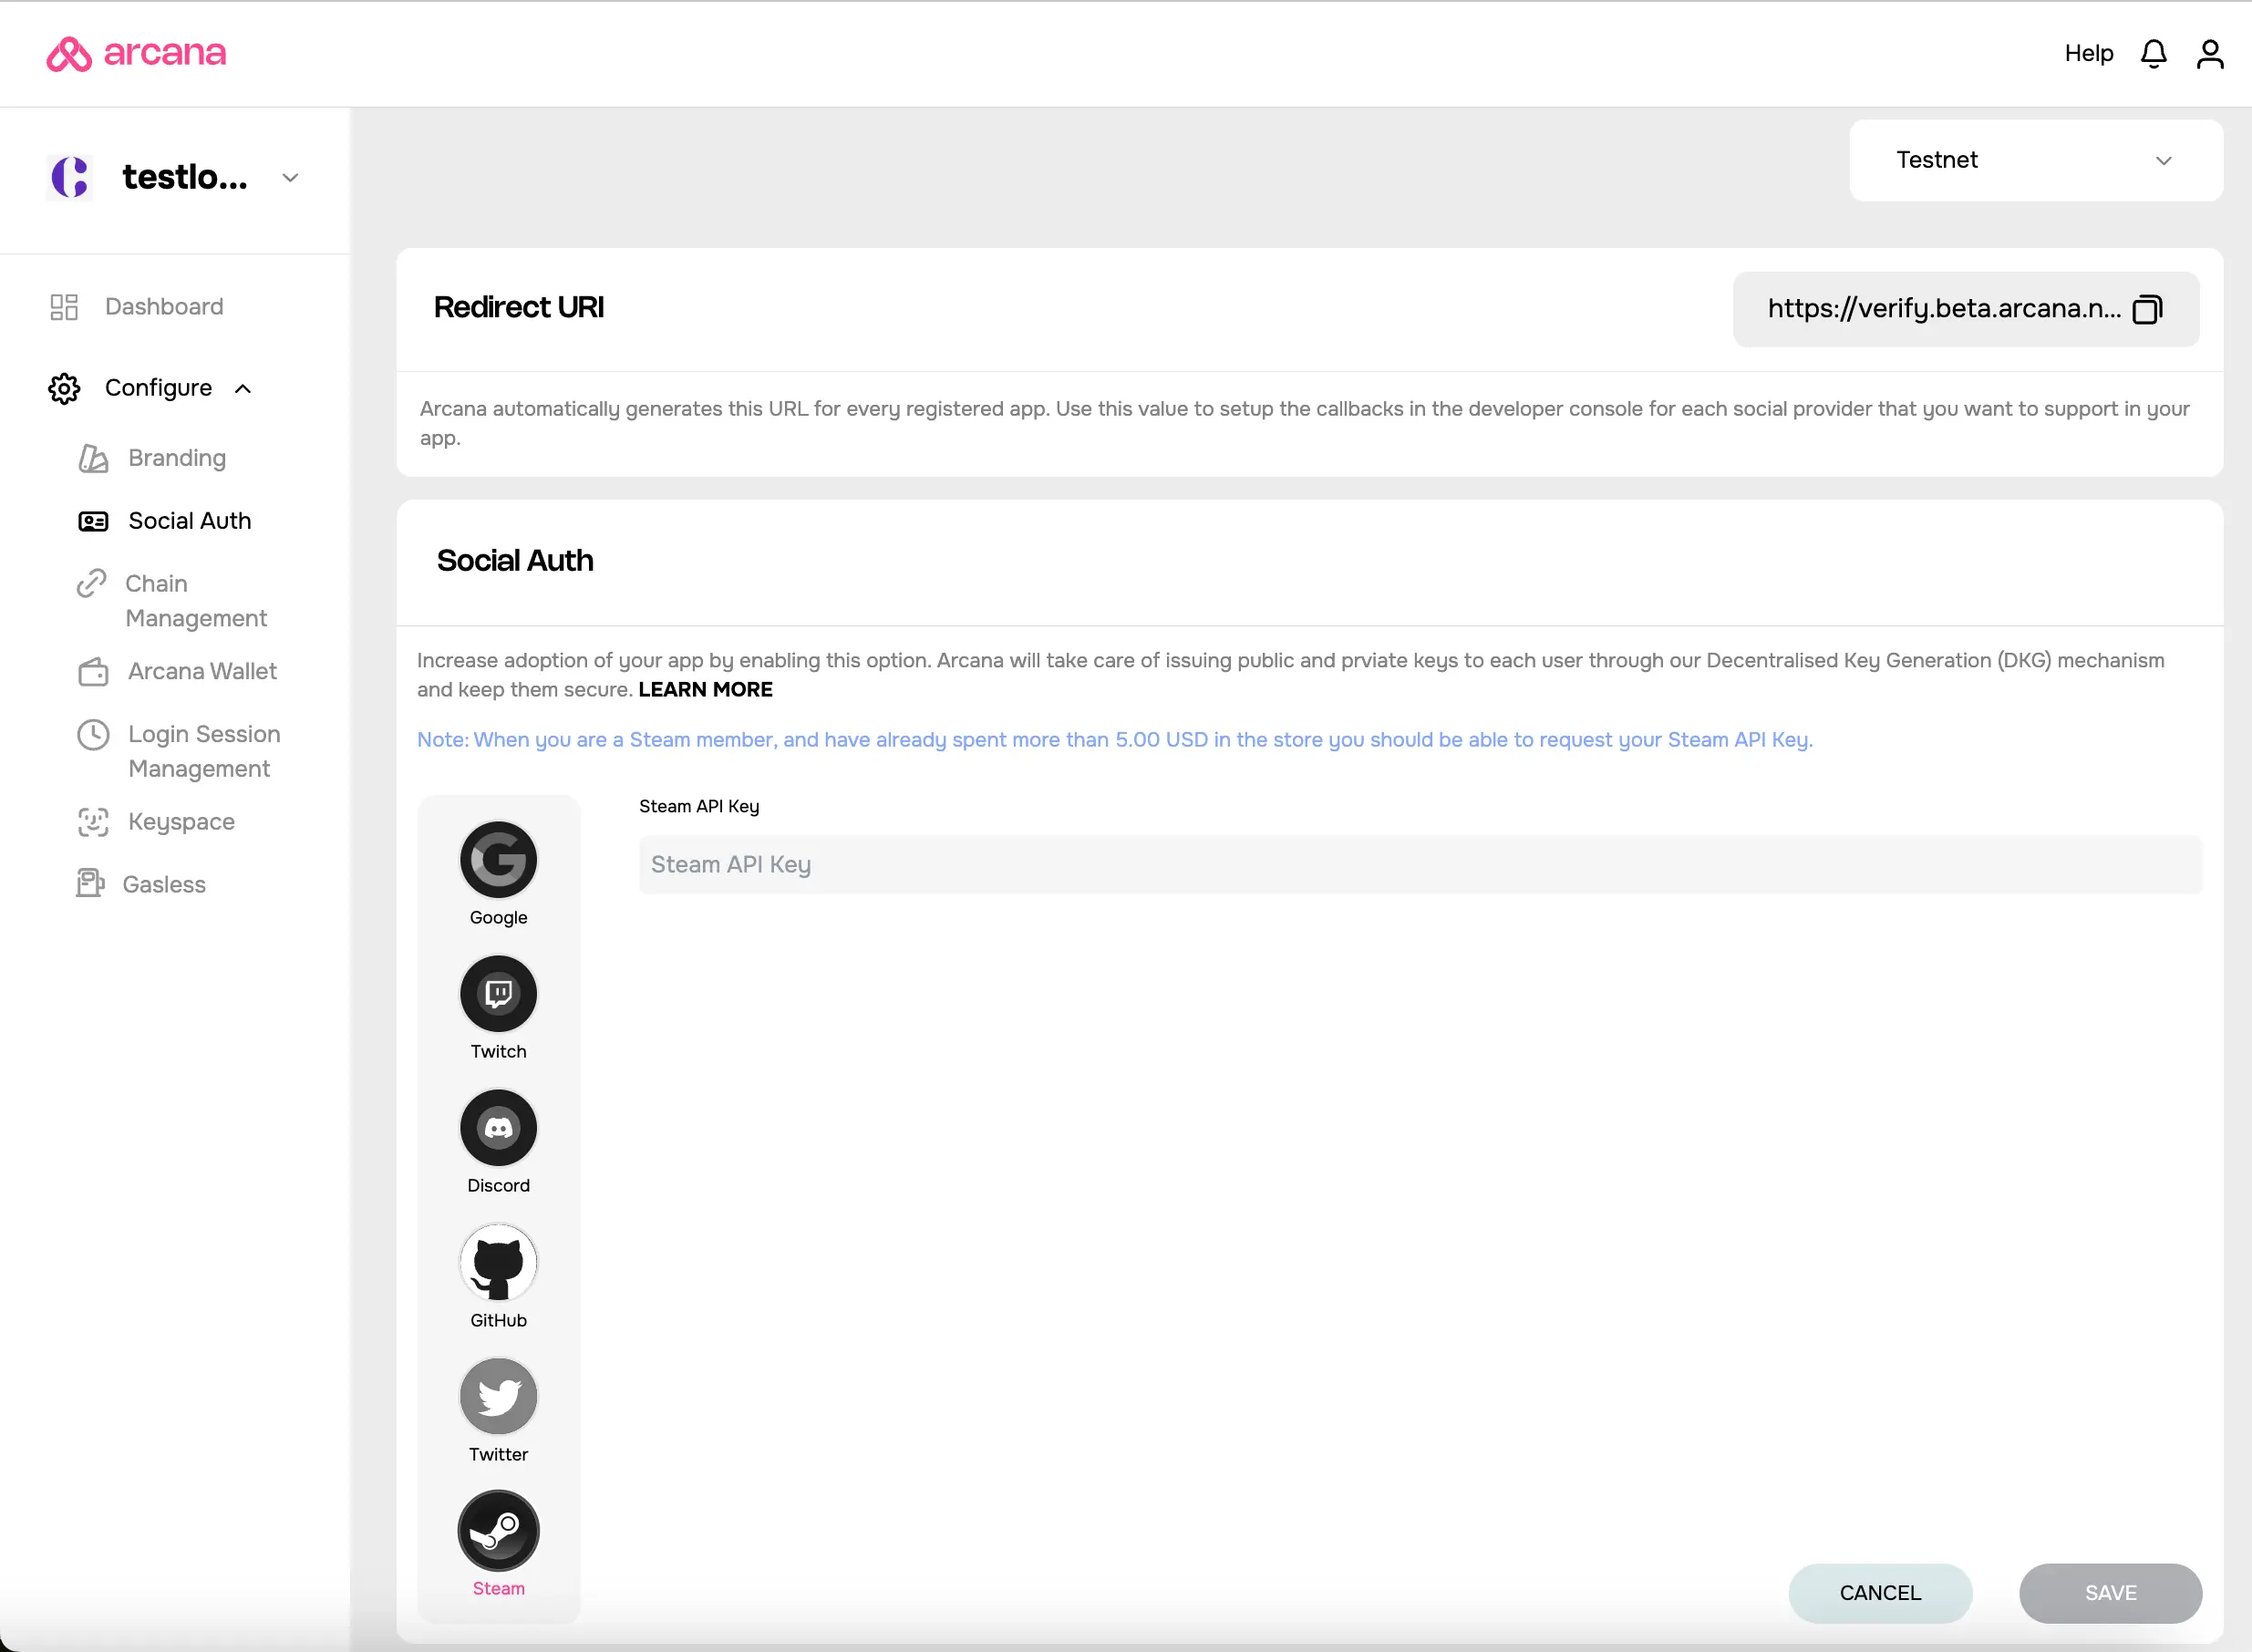Click the GitHub provider label
Screen dimensions: 2252x1652
498,1321
